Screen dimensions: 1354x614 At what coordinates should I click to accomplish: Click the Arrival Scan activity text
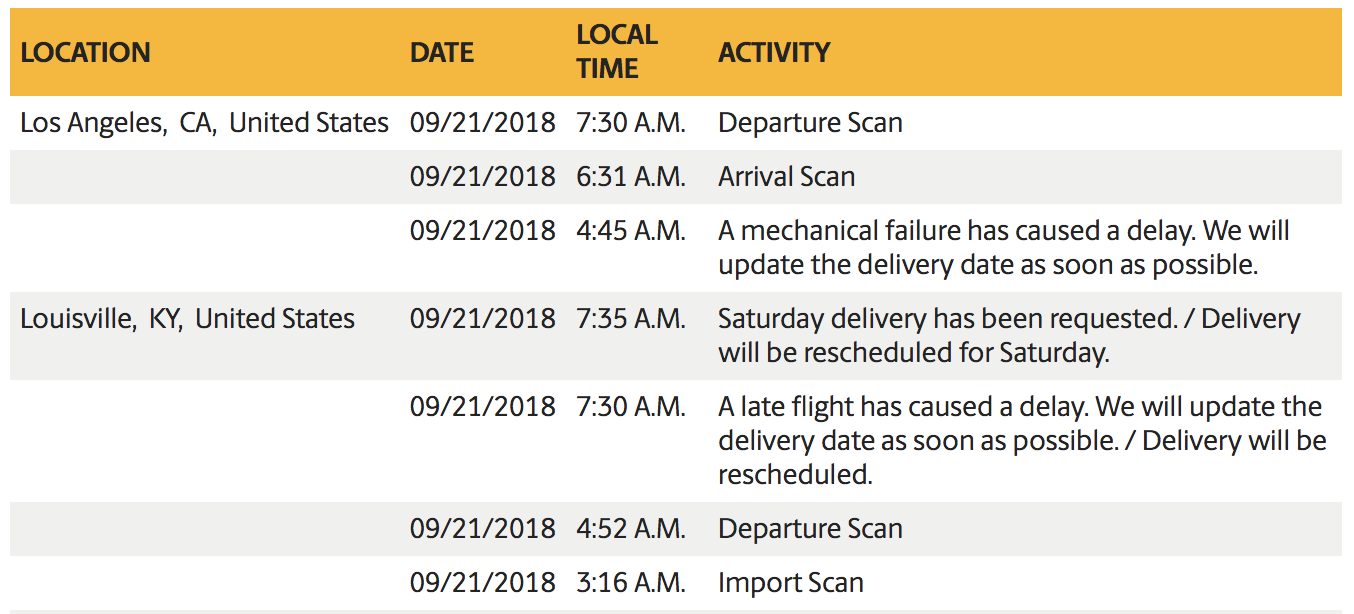(x=786, y=177)
